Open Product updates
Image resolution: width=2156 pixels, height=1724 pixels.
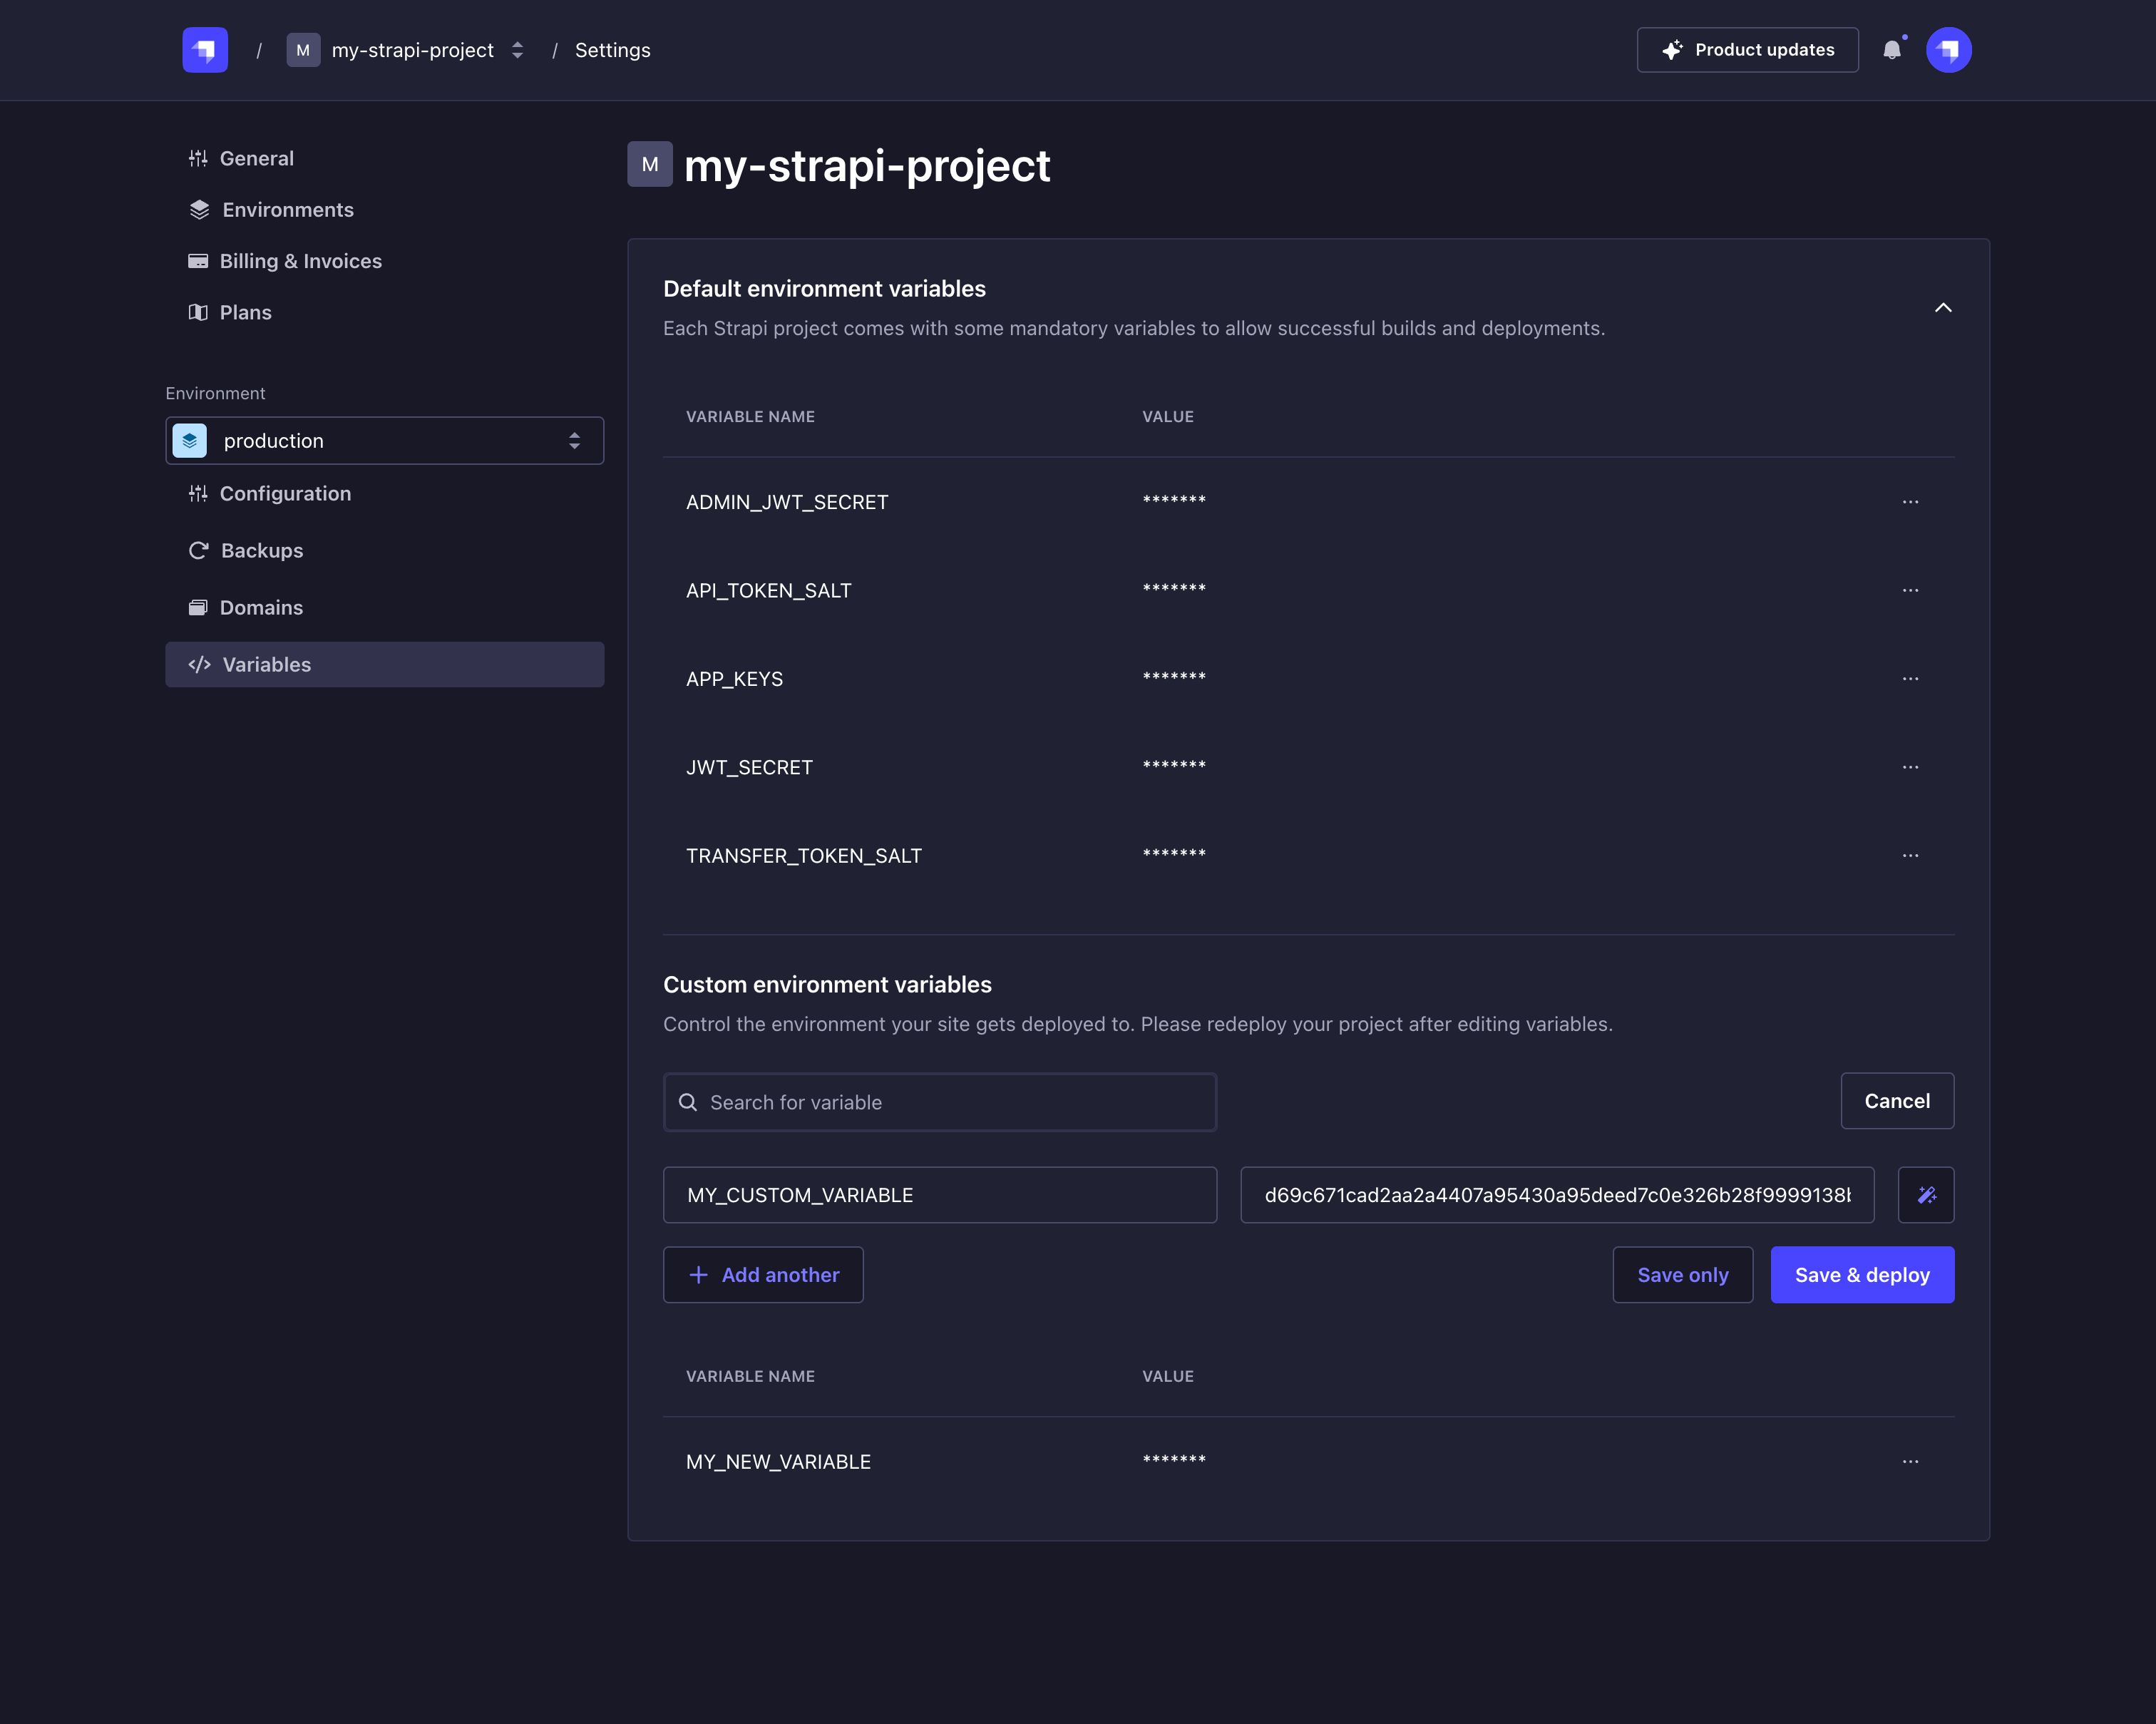[x=1748, y=50]
